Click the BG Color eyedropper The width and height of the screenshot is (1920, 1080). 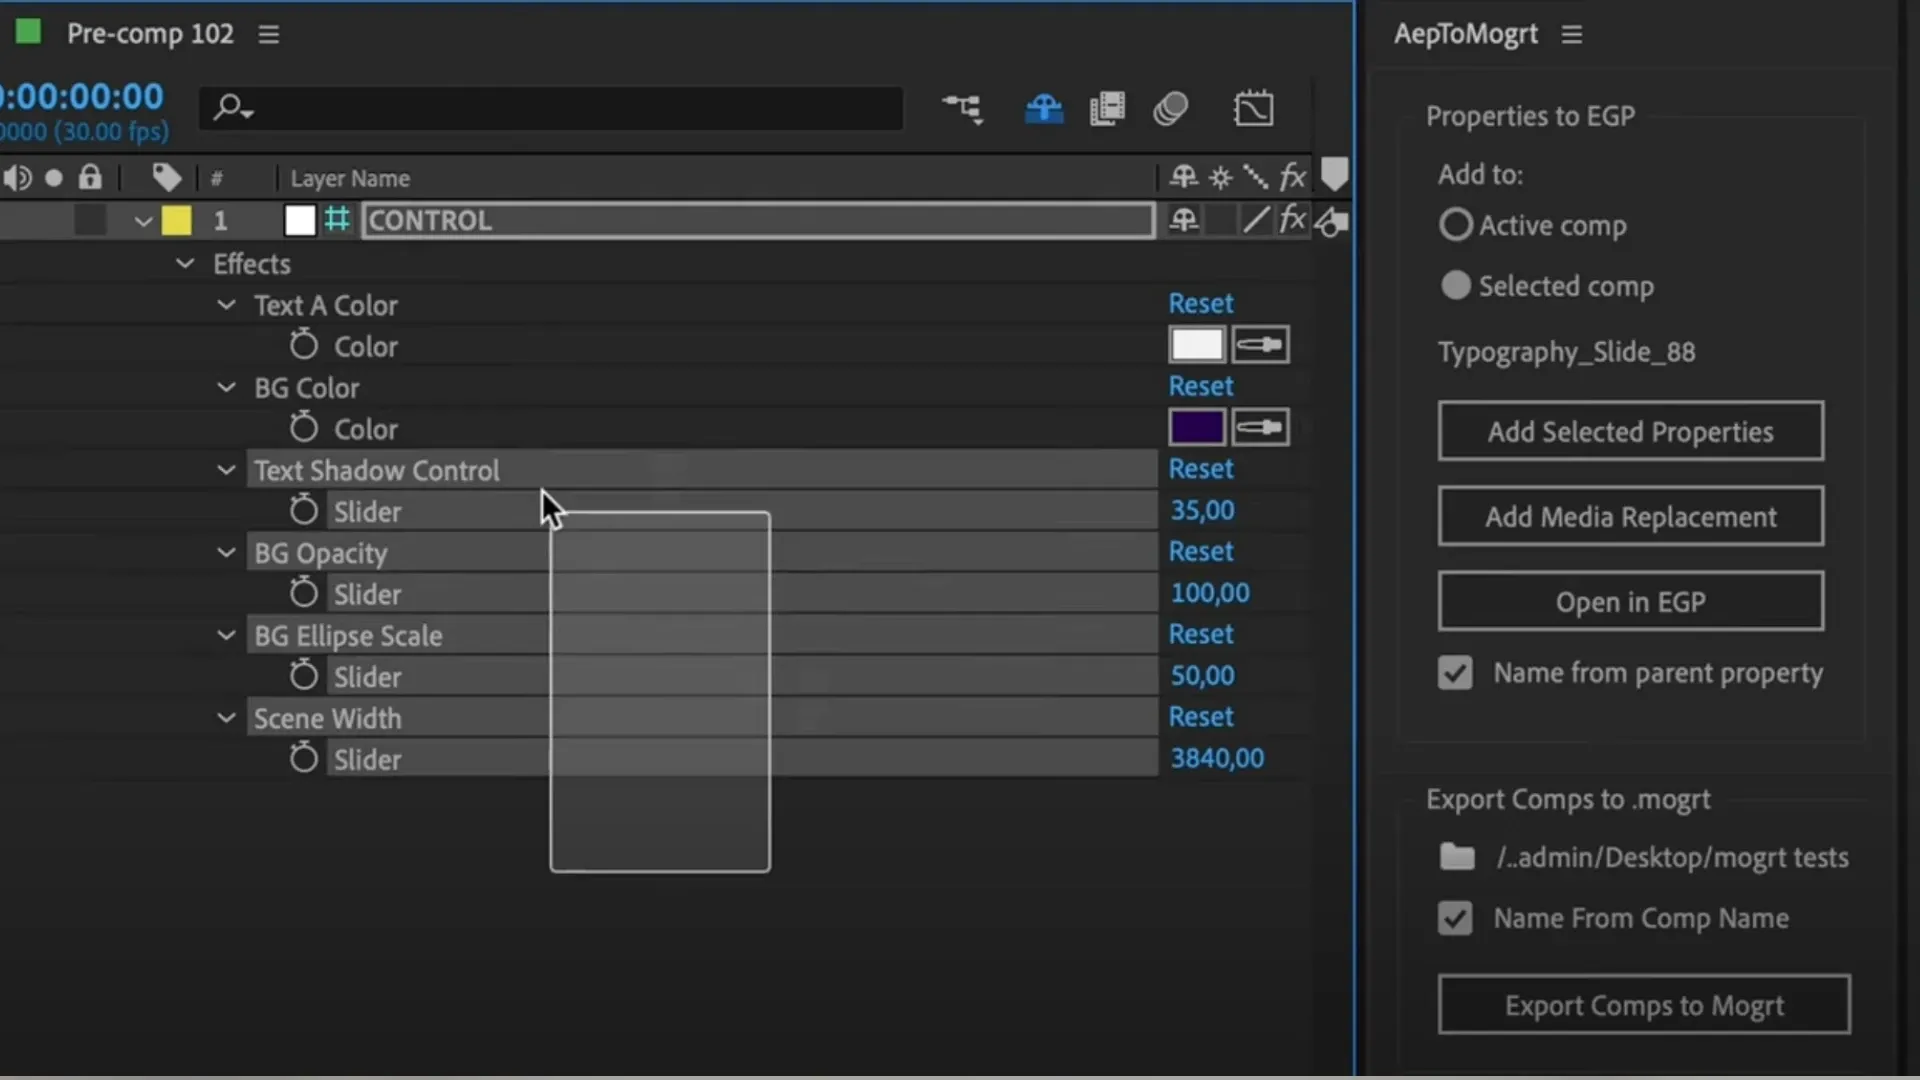(x=1260, y=428)
